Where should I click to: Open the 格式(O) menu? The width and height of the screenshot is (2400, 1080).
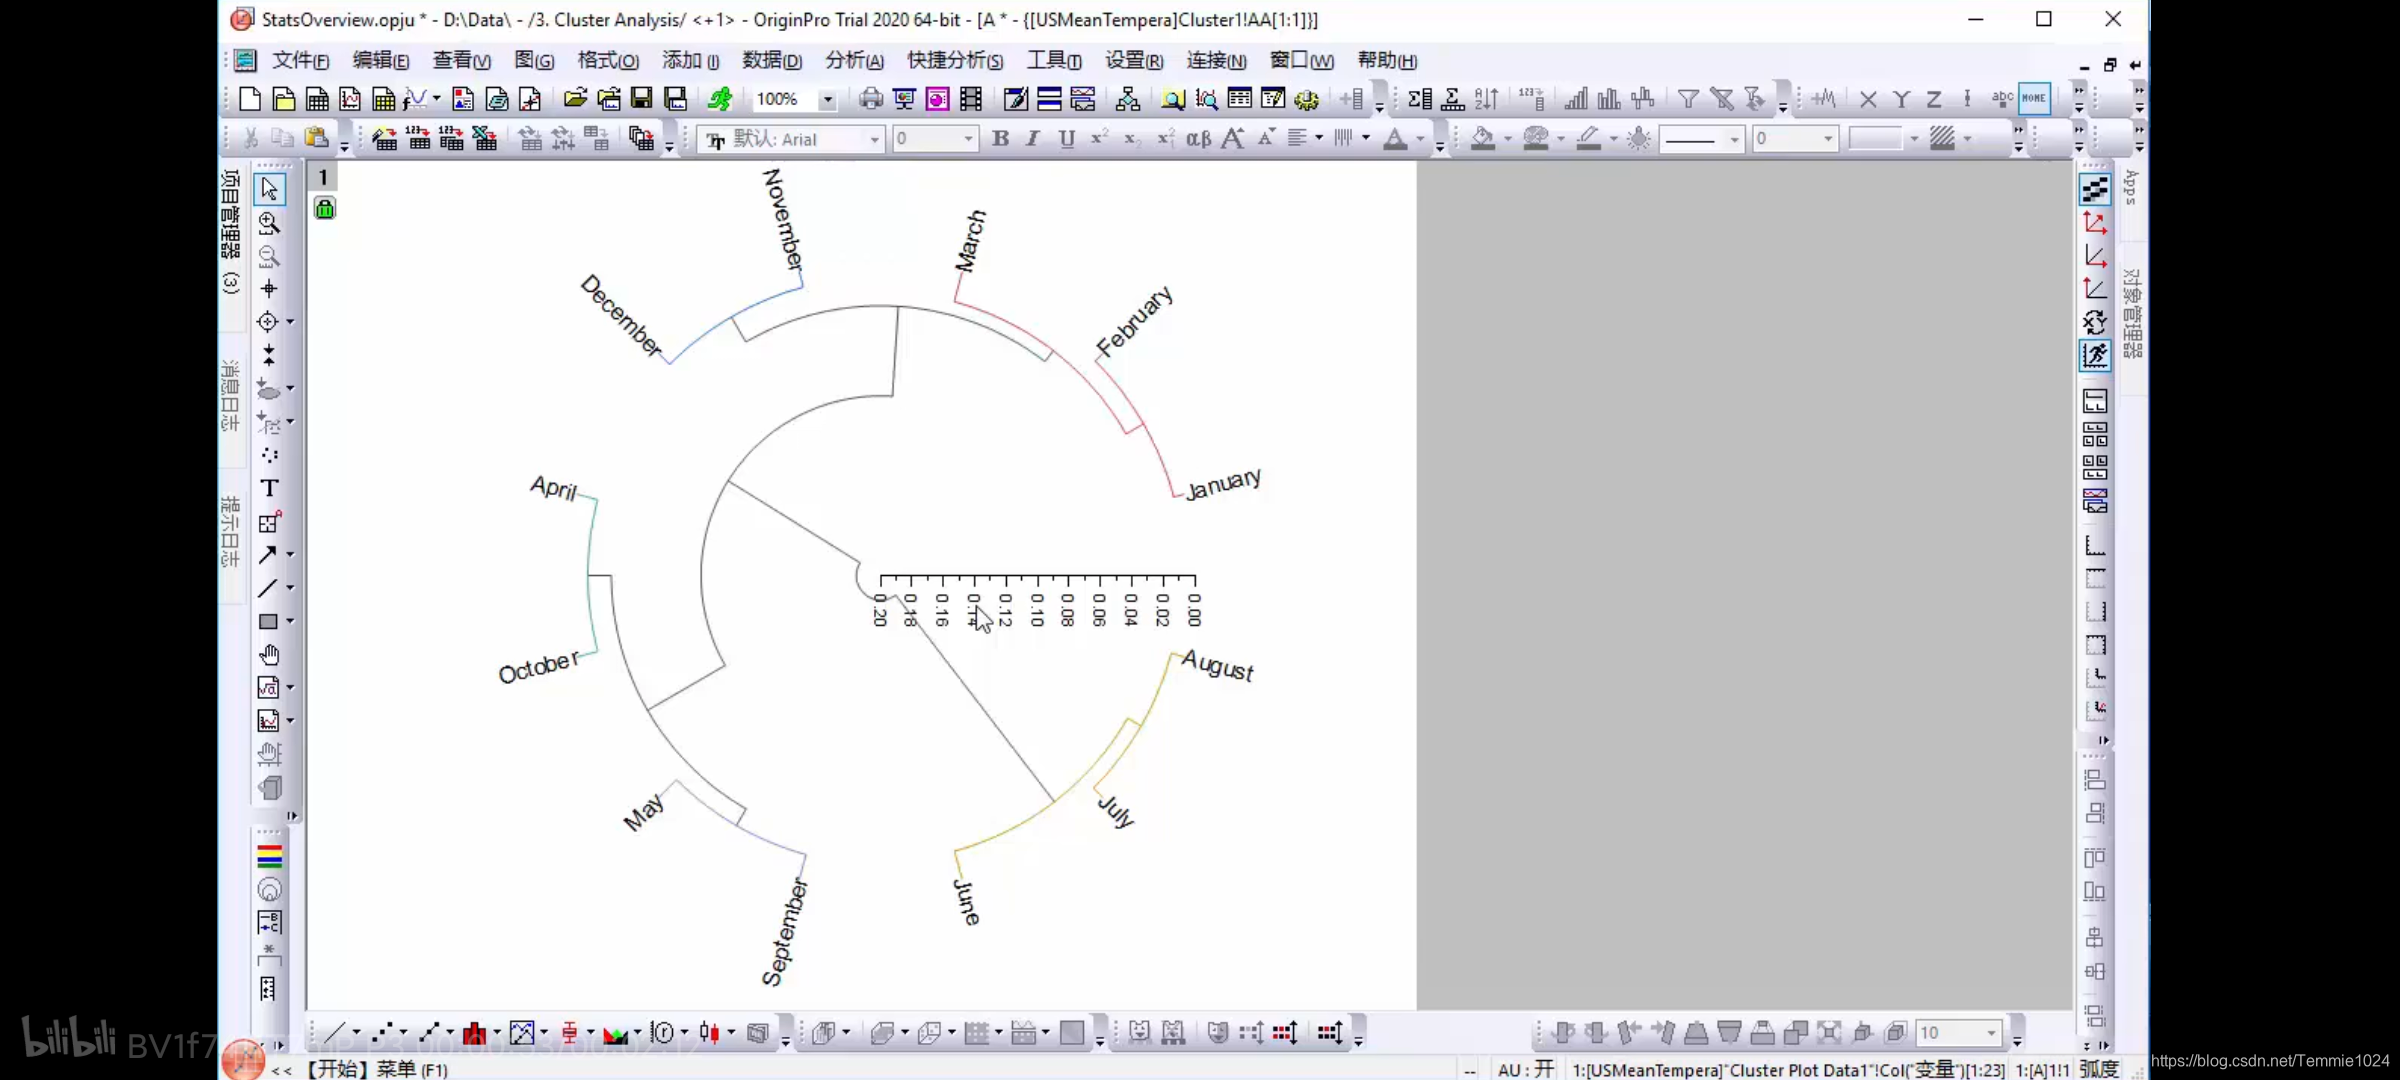click(x=607, y=61)
